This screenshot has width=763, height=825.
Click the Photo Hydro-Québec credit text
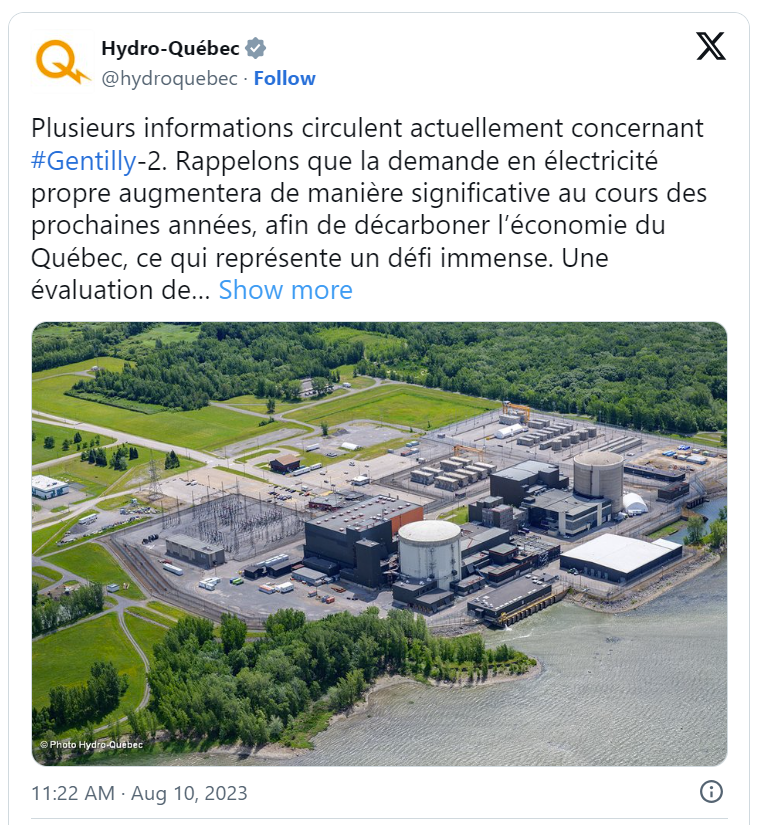pyautogui.click(x=92, y=744)
